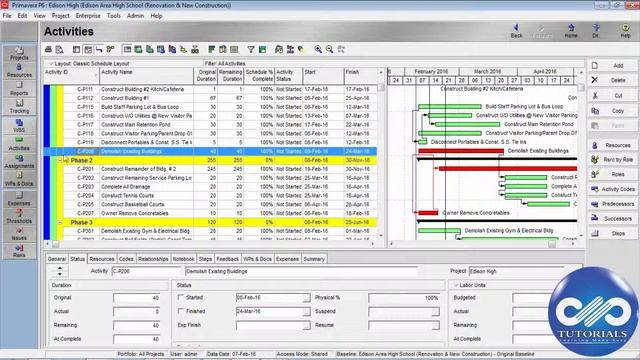Zoom in on the Gantt timescale
Viewport: 640px width, 360px height.
(318, 49)
